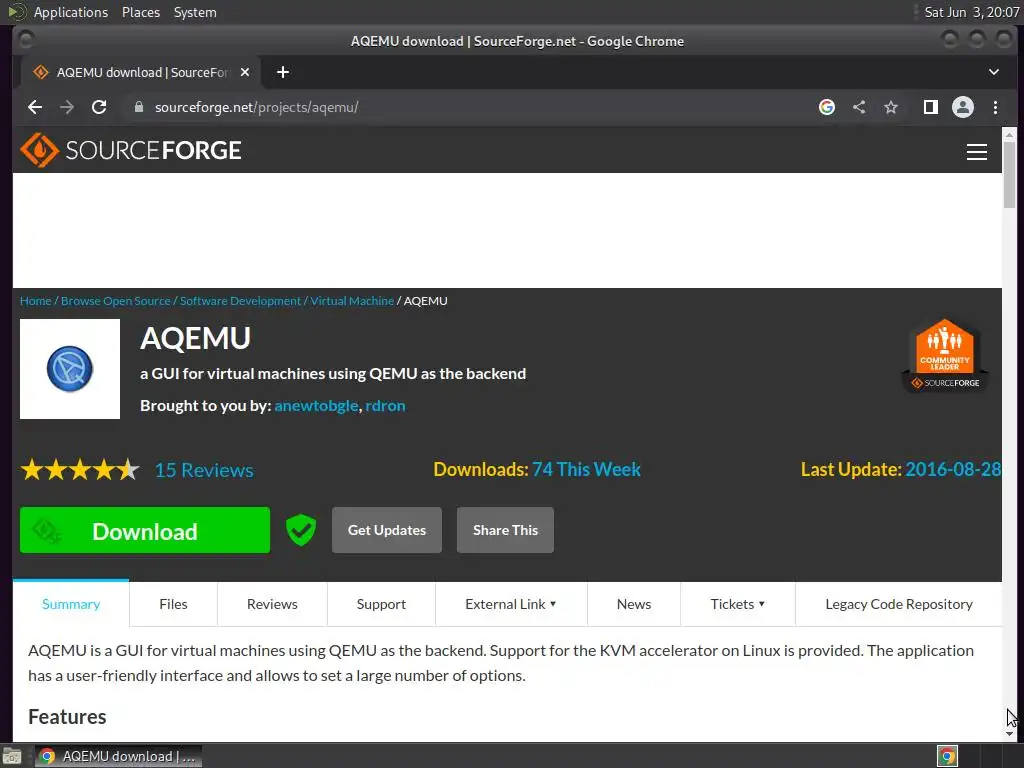The width and height of the screenshot is (1024, 768).
Task: Open Chrome profile avatar
Action: tap(963, 107)
